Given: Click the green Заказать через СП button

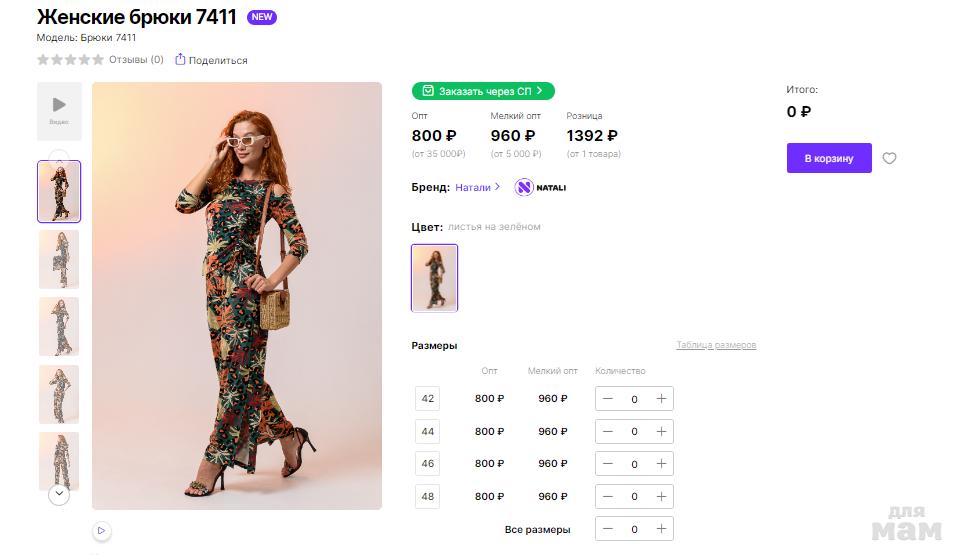Looking at the screenshot, I should pyautogui.click(x=483, y=91).
